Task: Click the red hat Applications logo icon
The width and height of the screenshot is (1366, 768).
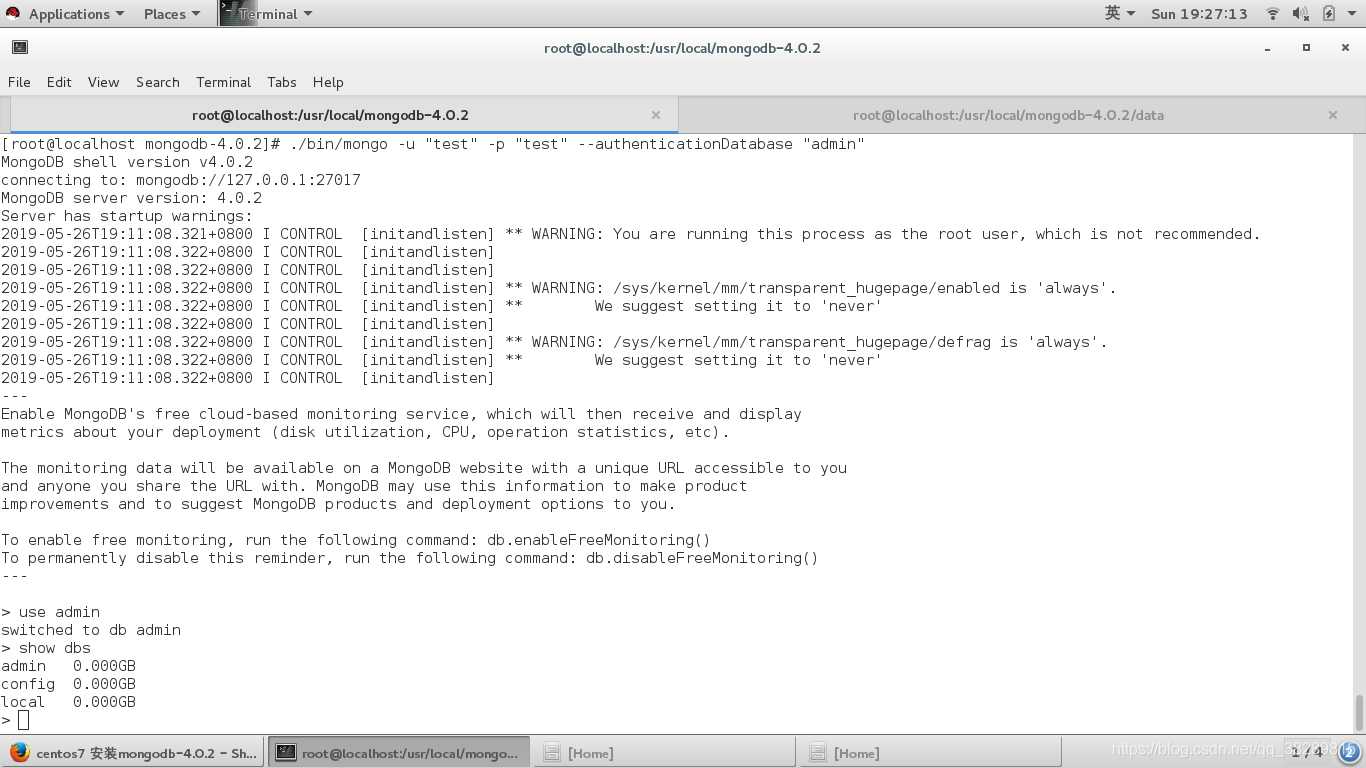Action: point(13,14)
